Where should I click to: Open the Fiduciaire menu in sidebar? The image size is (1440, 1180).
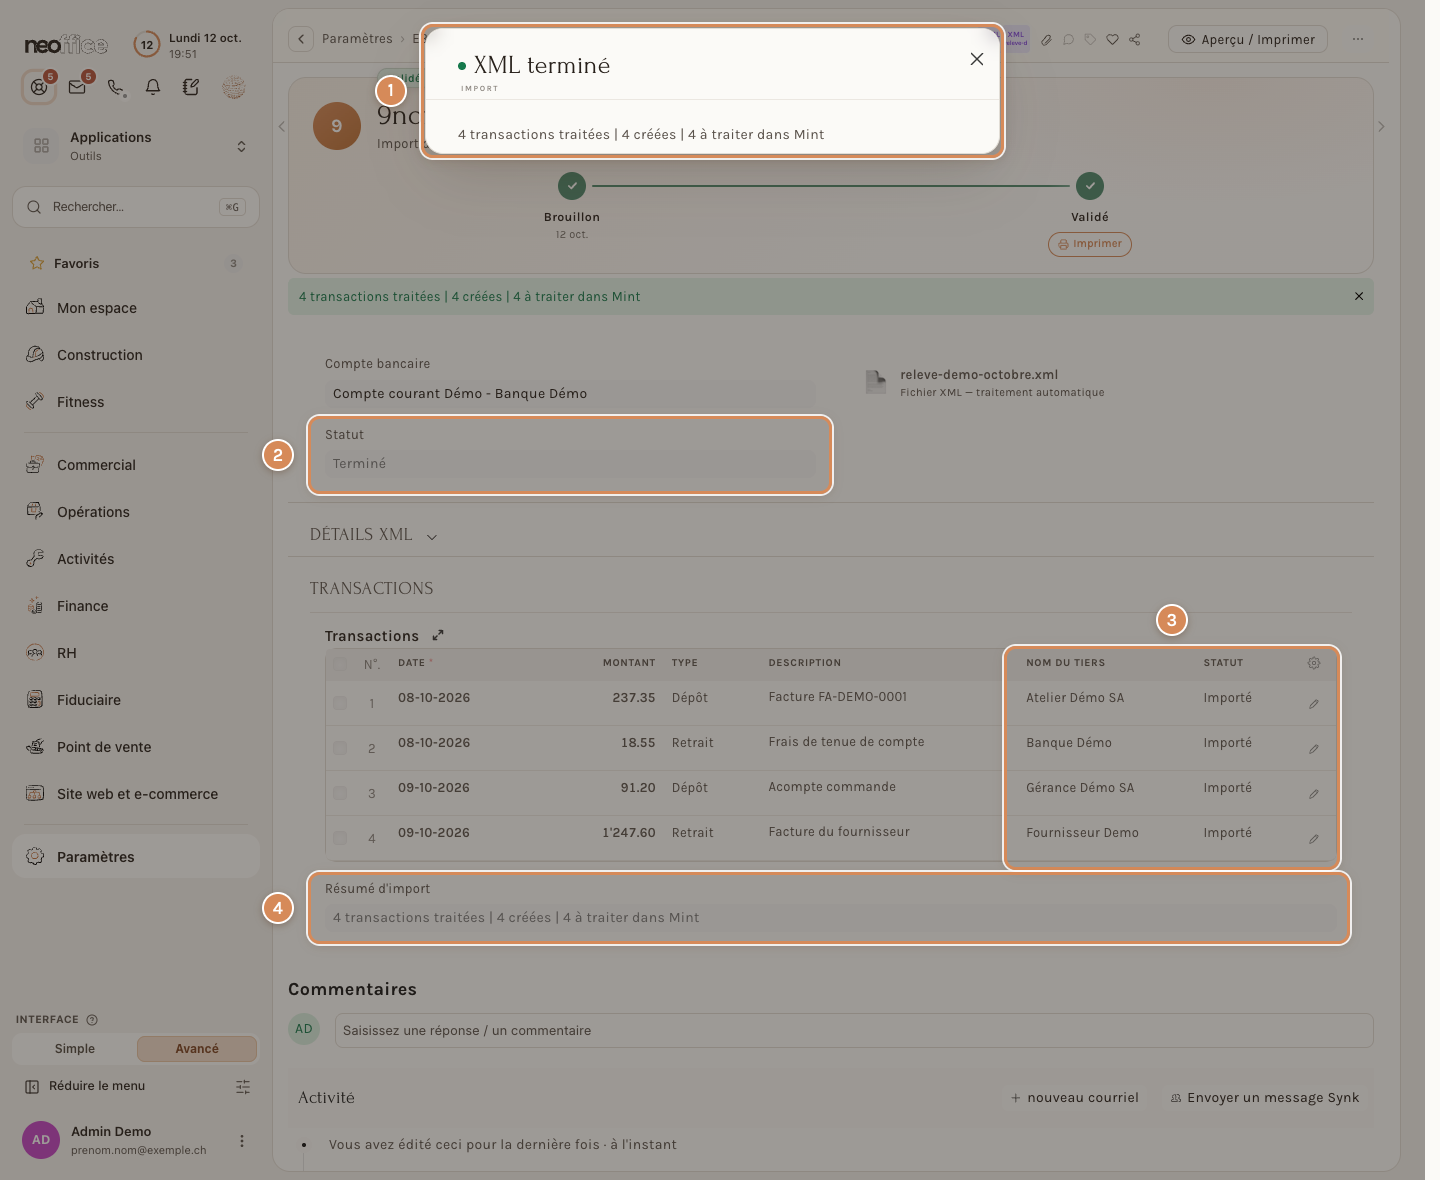point(136,700)
